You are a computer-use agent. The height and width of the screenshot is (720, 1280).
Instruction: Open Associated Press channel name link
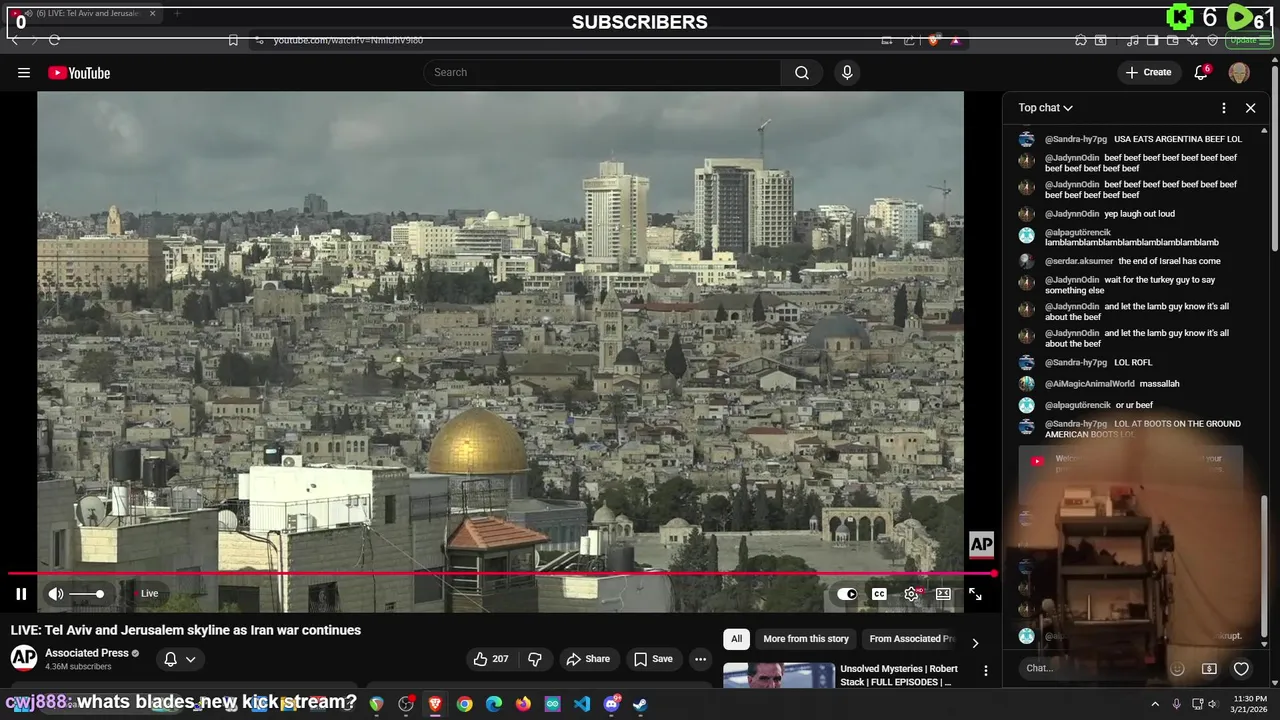pyautogui.click(x=87, y=653)
